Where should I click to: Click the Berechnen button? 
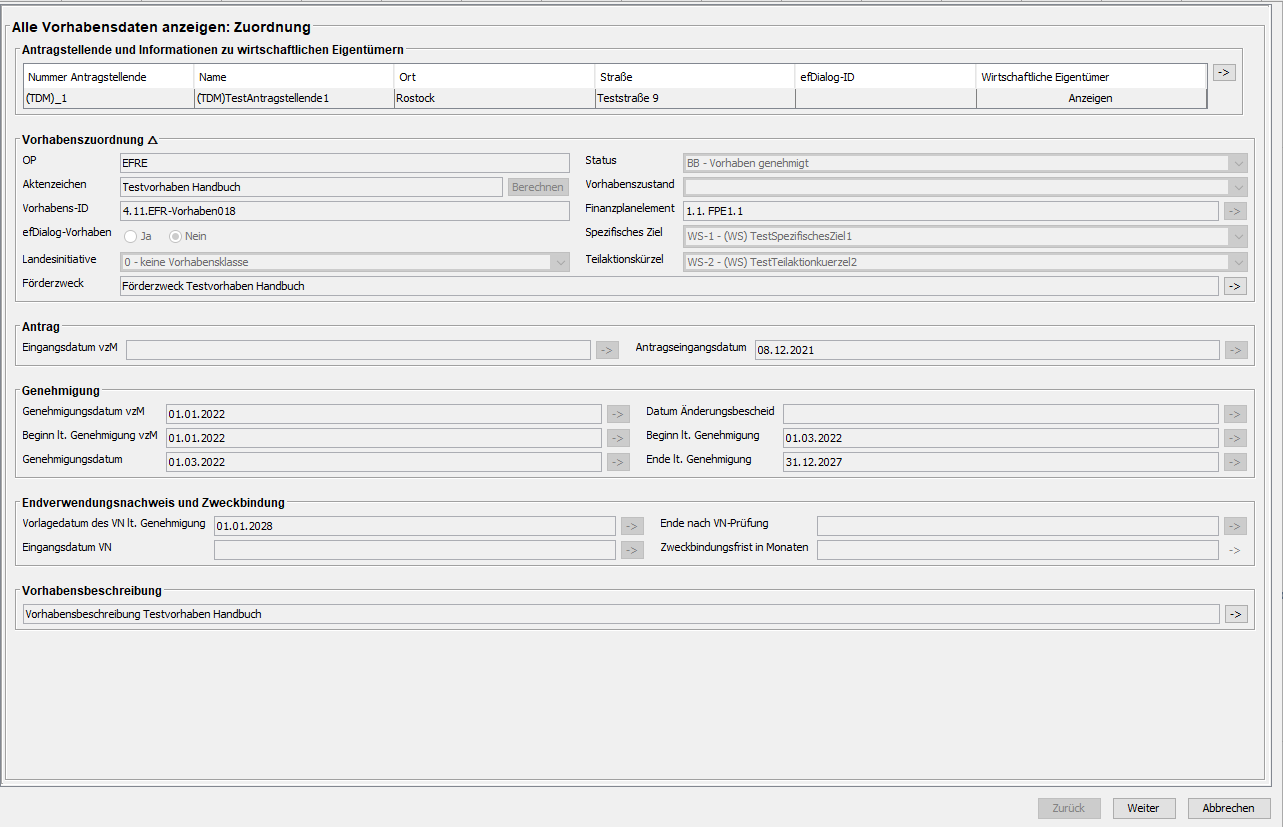click(x=538, y=187)
